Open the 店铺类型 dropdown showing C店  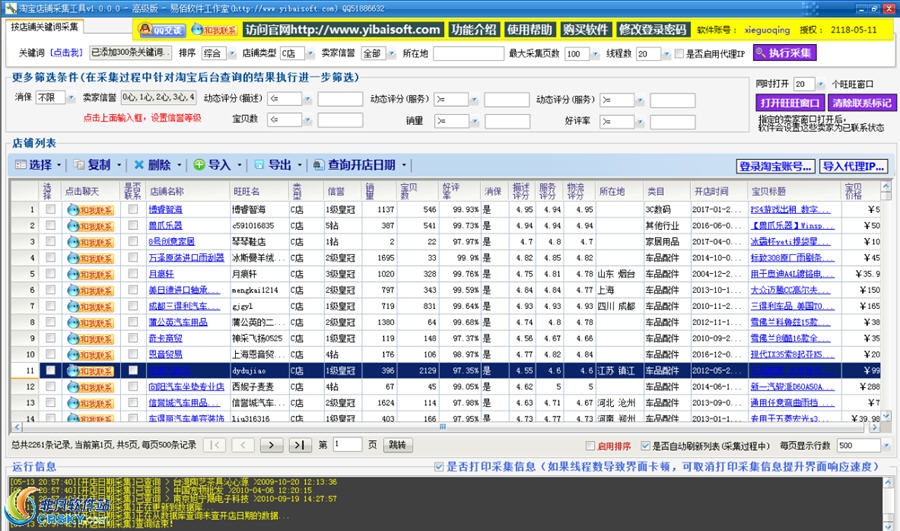click(311, 53)
